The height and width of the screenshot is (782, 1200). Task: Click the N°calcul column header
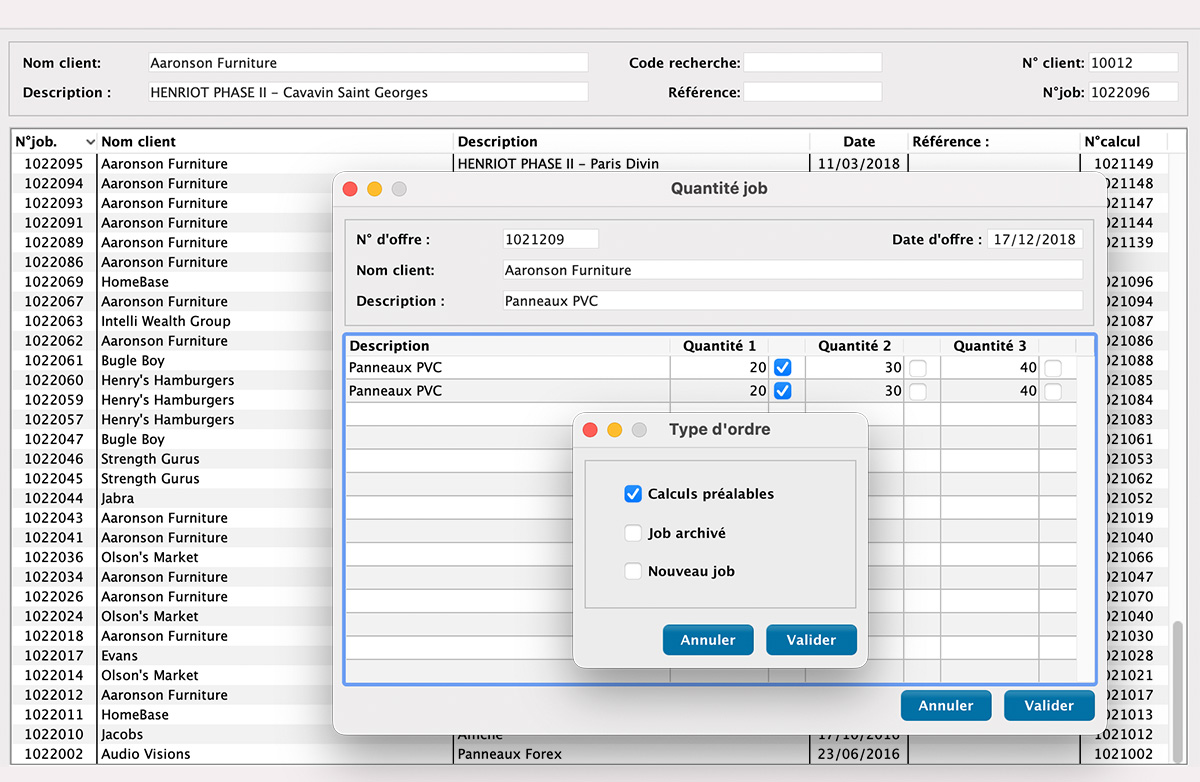1112,142
